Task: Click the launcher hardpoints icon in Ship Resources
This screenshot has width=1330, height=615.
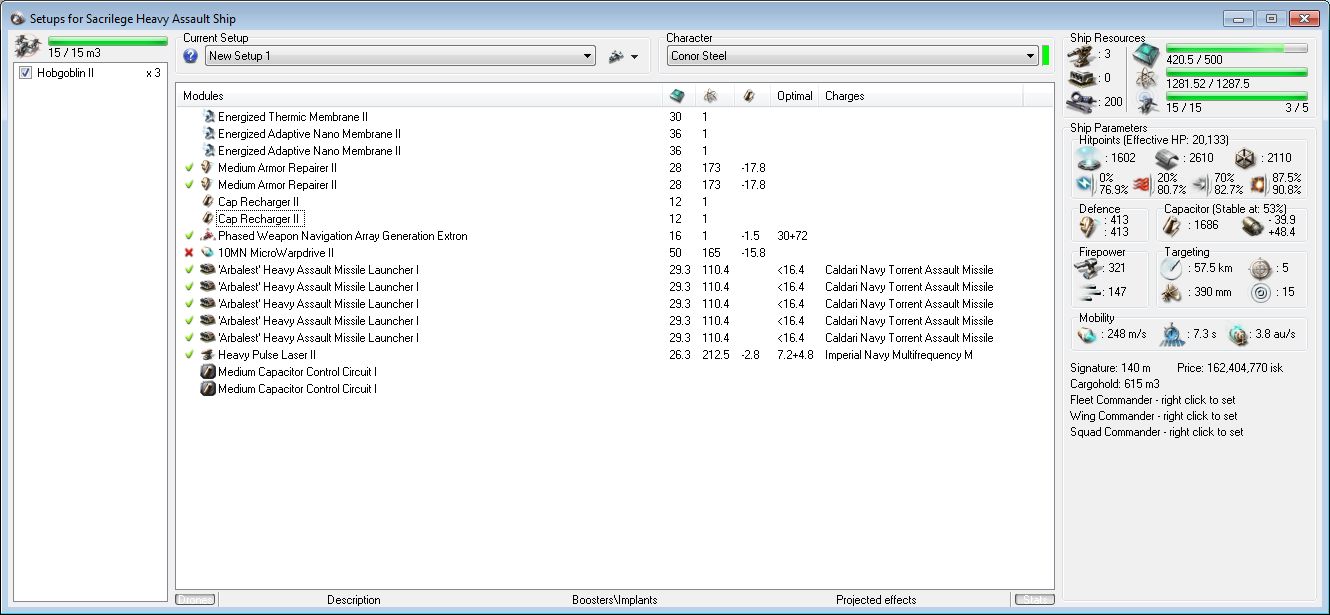Action: [x=1082, y=77]
